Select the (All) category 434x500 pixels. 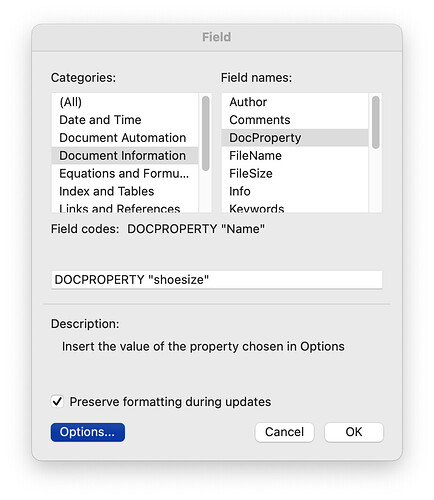(125, 102)
